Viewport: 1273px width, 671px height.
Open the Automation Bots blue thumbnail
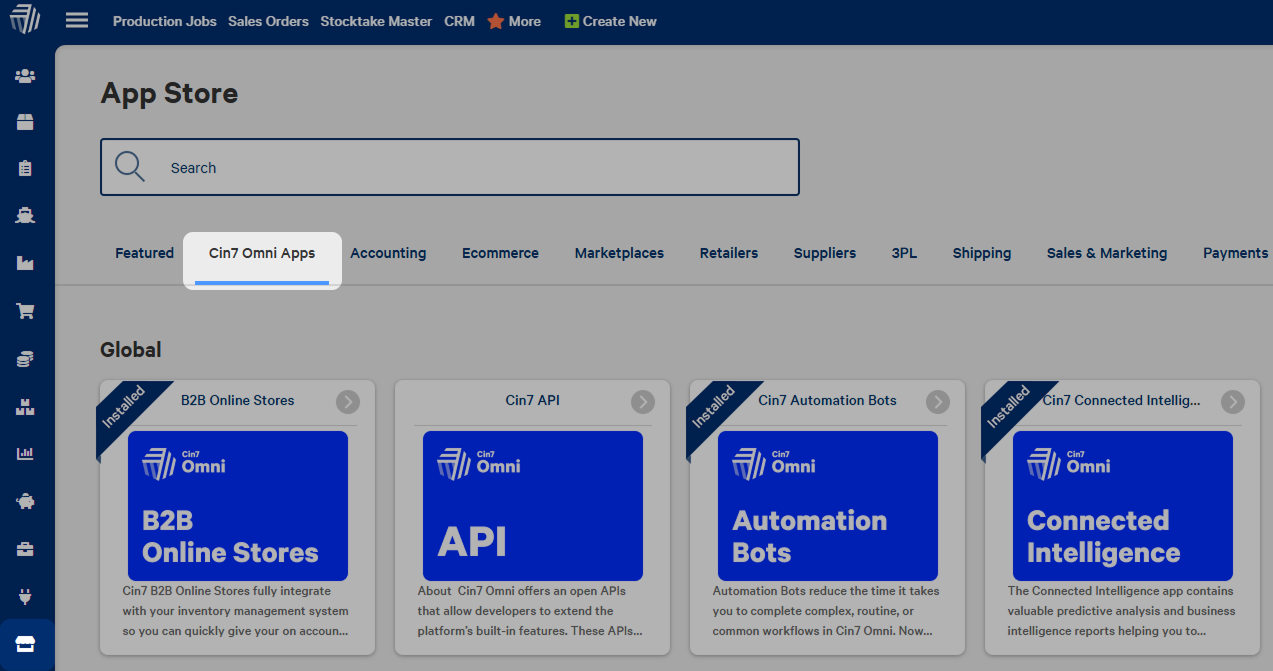828,506
